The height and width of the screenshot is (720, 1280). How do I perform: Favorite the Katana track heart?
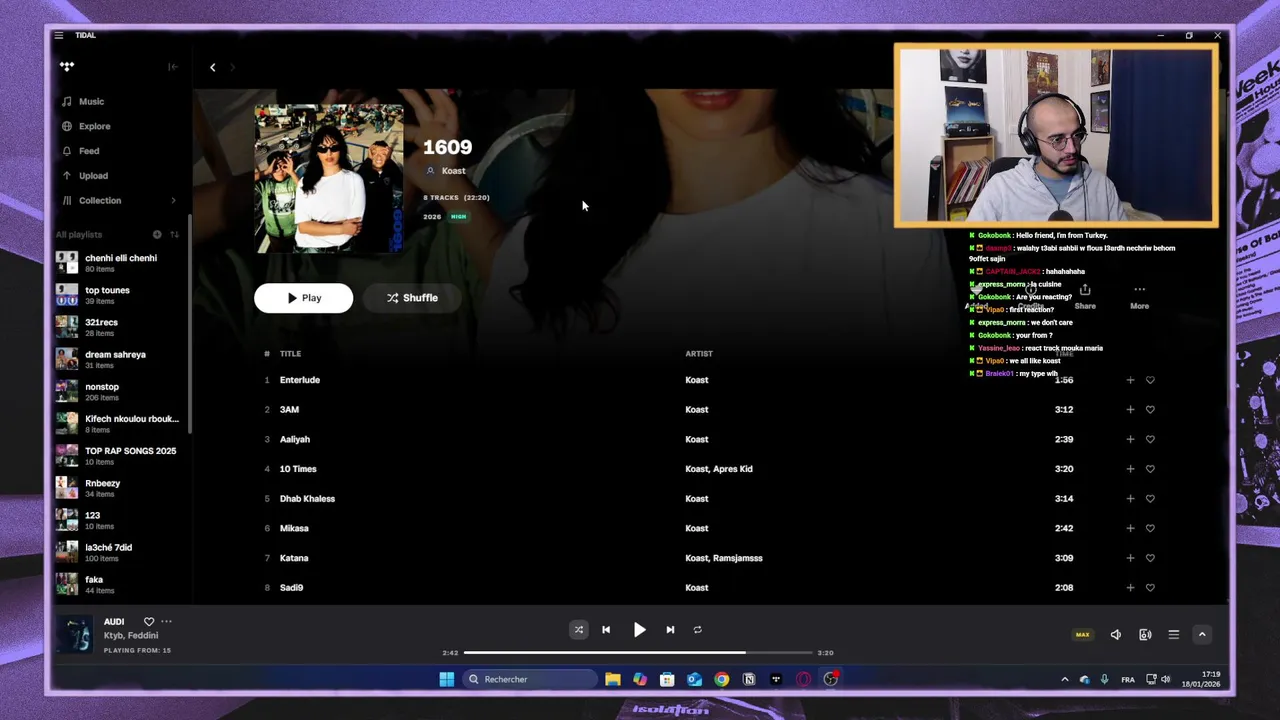point(1150,558)
